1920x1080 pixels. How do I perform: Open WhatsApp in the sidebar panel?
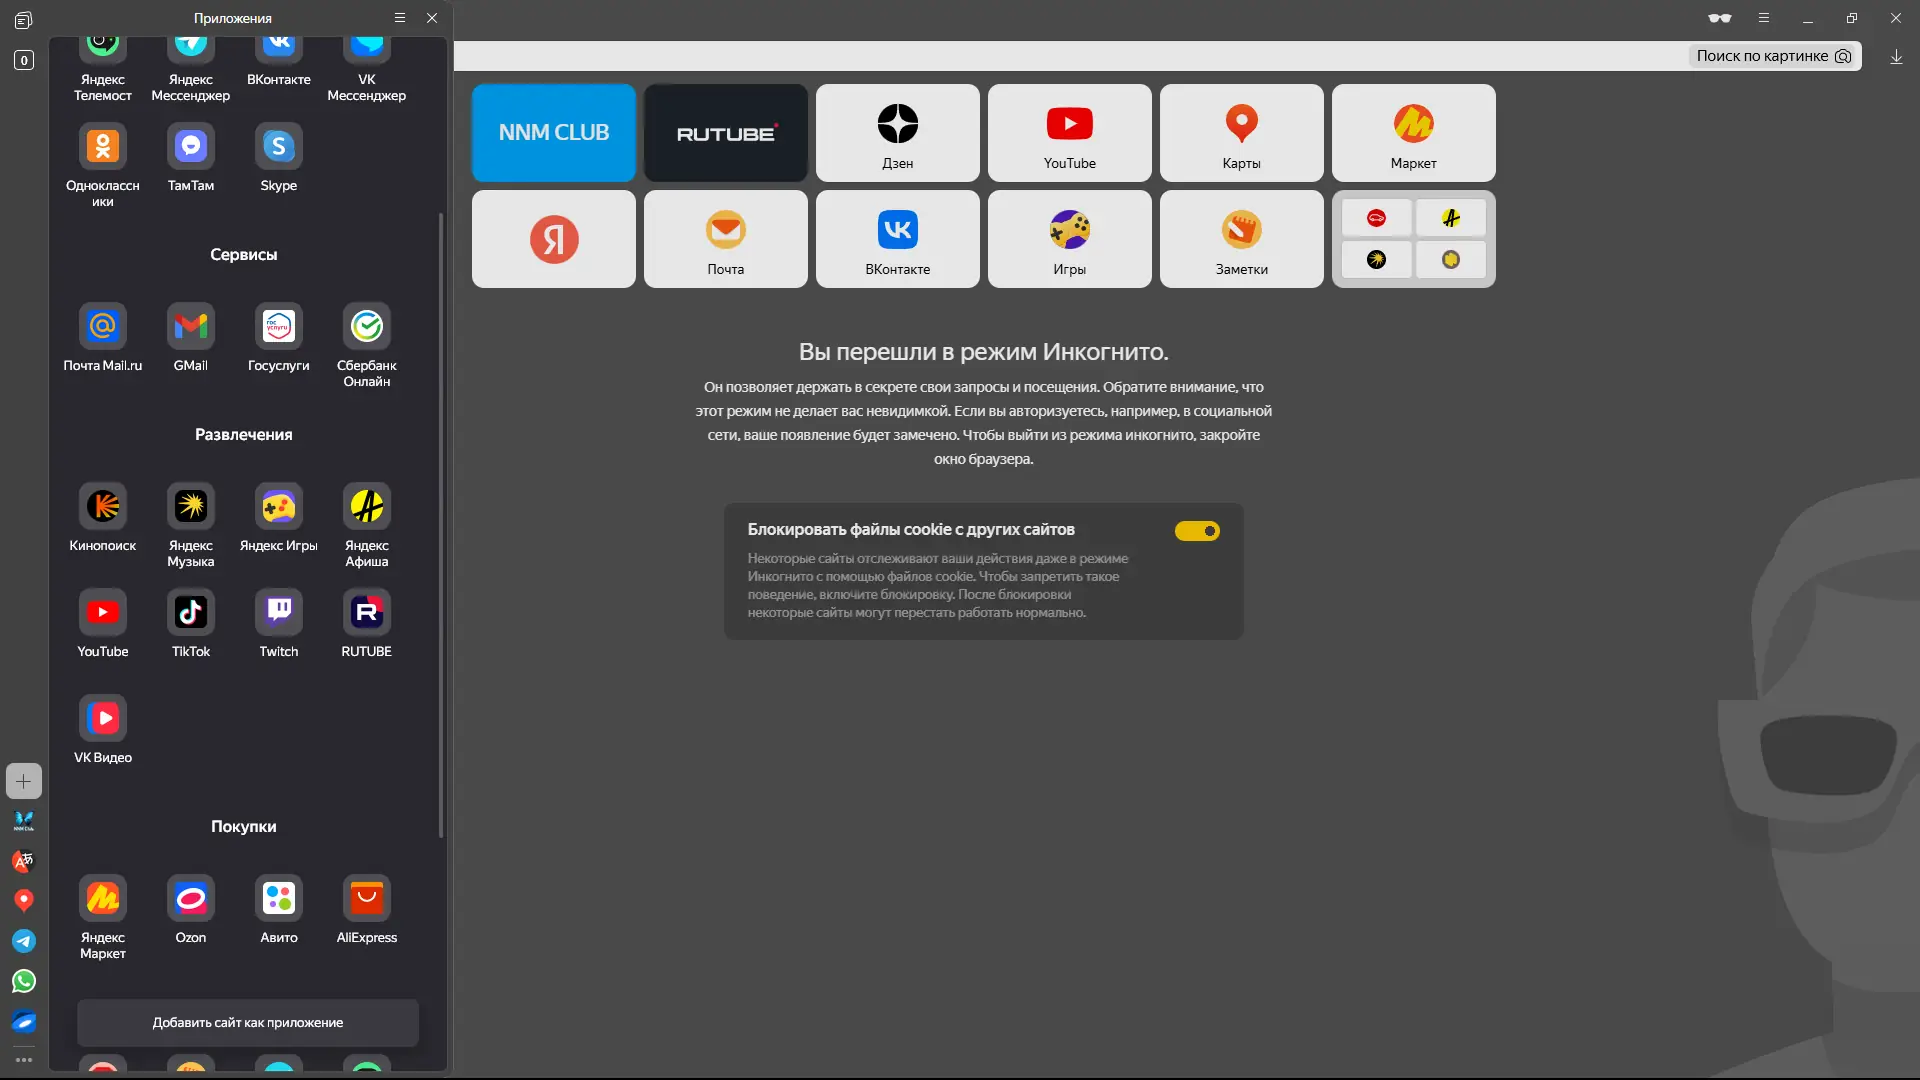(x=23, y=981)
